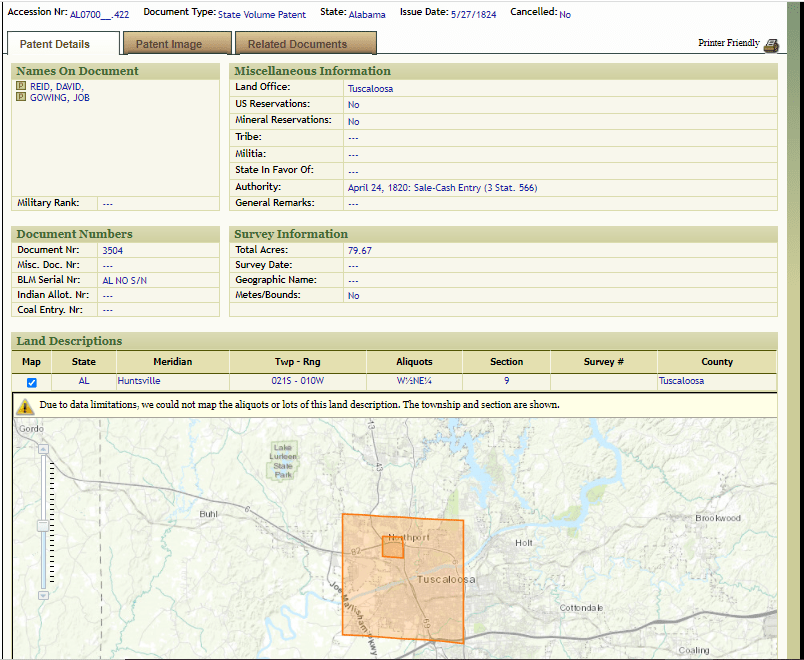The height and width of the screenshot is (660, 804).
Task: Click the map zoom slider handle
Action: pos(42,525)
